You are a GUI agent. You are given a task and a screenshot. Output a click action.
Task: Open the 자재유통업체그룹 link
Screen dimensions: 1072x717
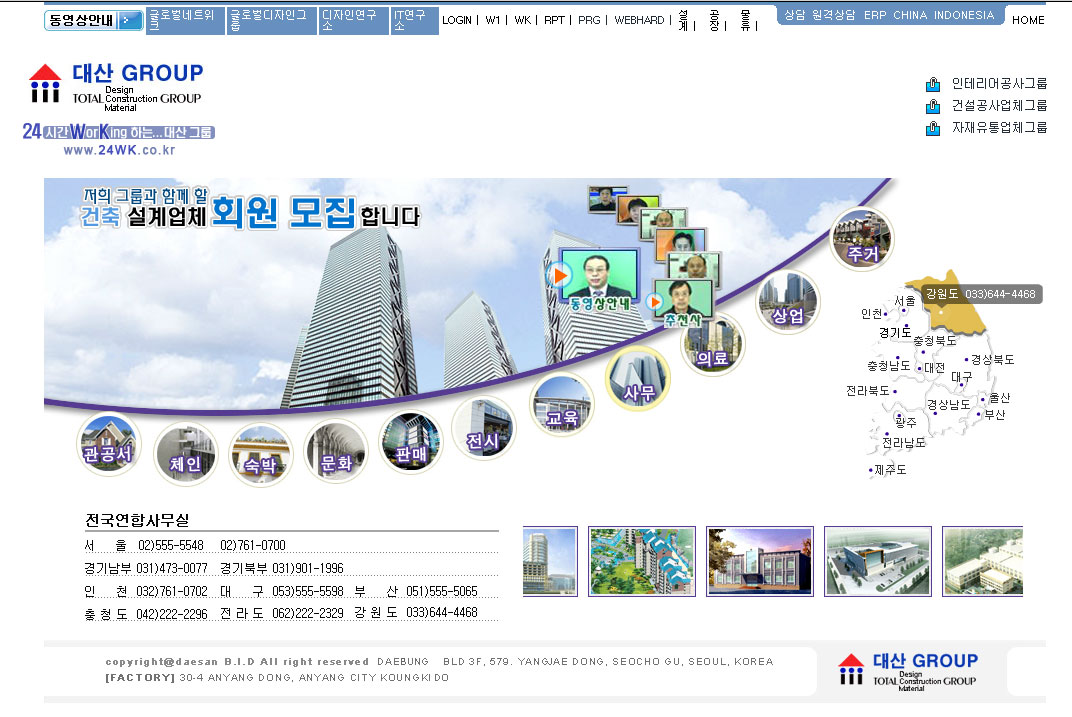(x=1000, y=127)
